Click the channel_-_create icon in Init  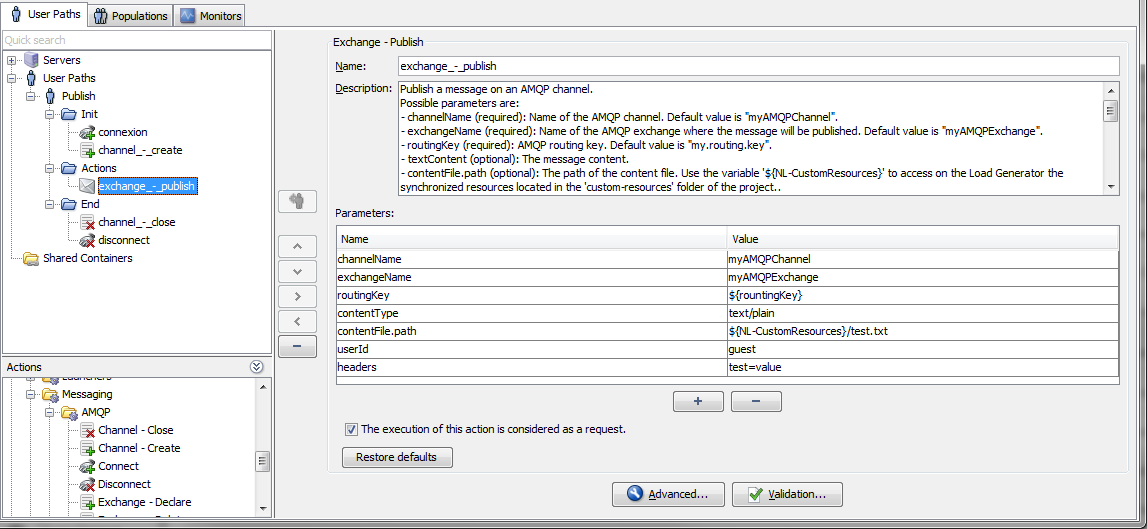pyautogui.click(x=87, y=150)
